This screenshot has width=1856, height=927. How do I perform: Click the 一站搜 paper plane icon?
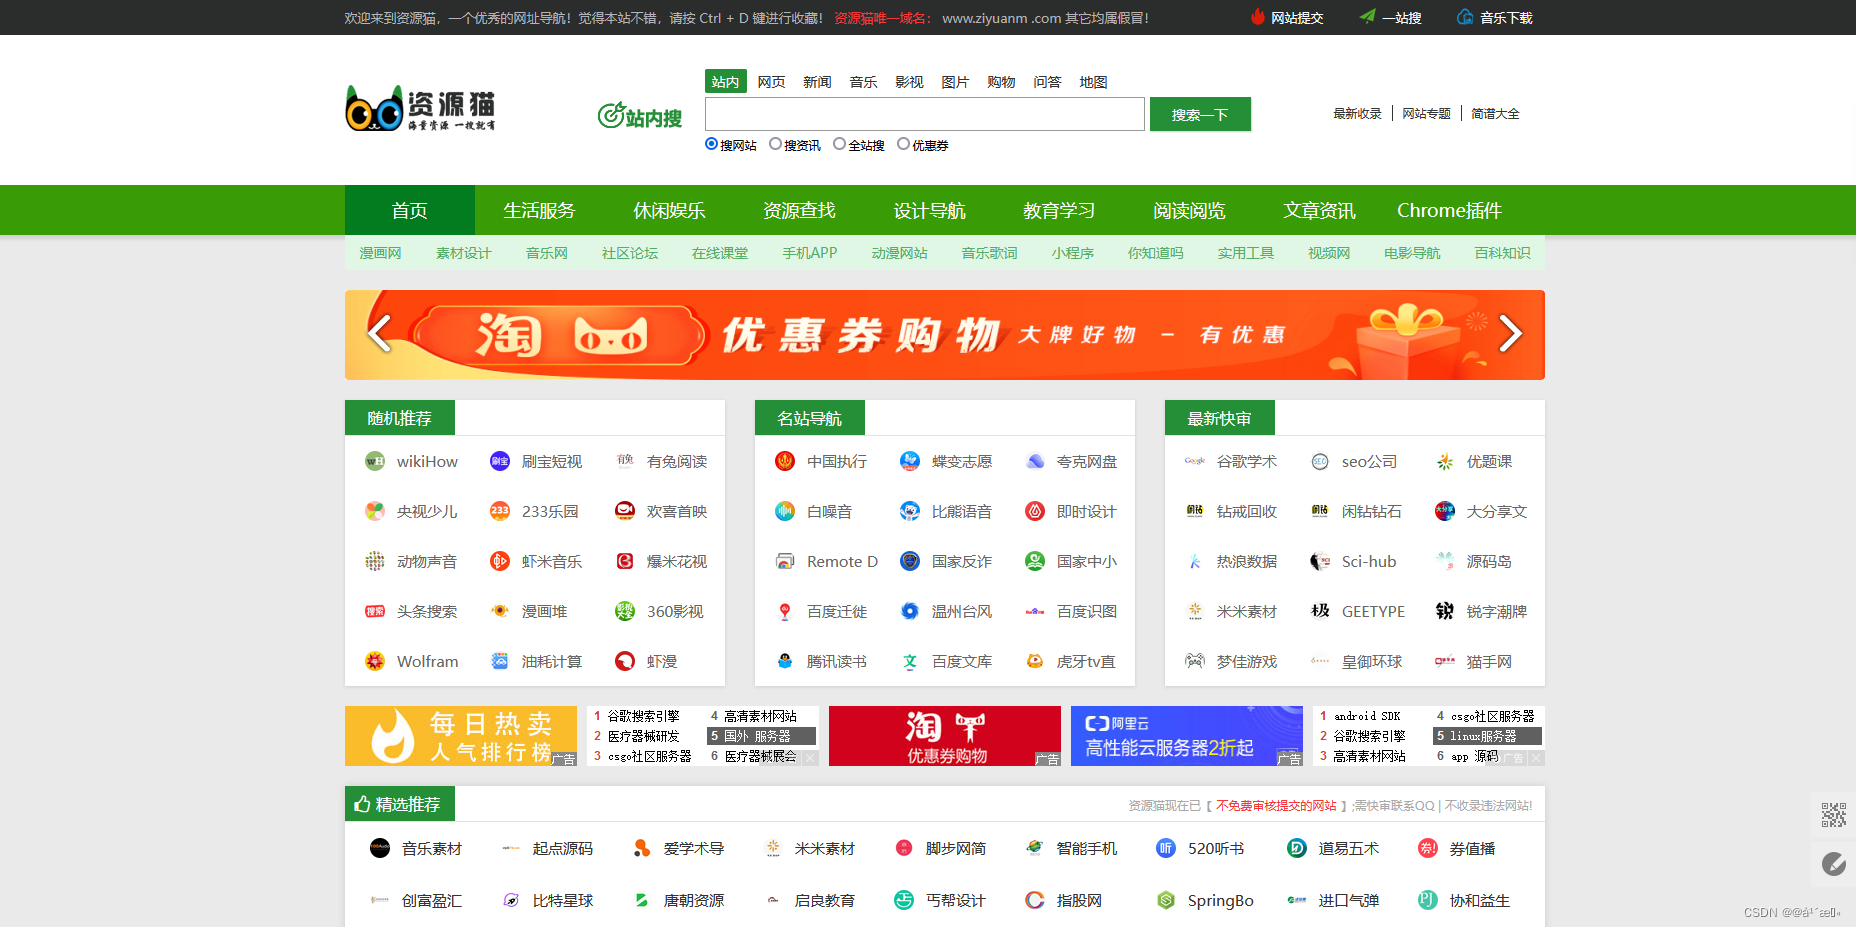[x=1367, y=16]
